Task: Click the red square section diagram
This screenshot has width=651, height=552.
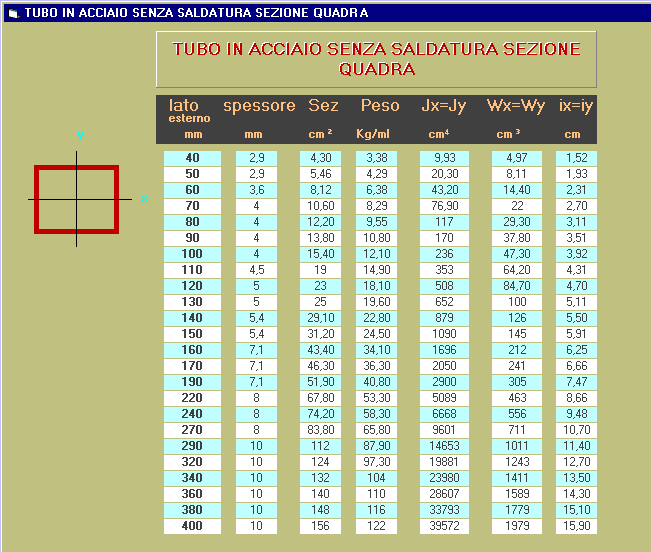Action: [x=76, y=199]
